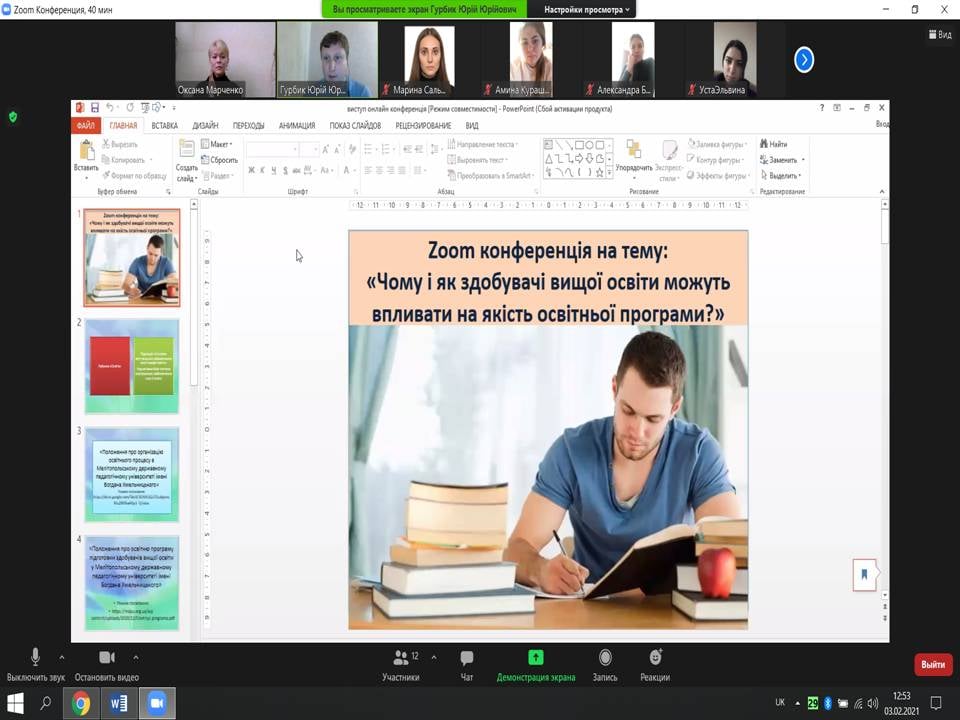Expand the video options arrow beside camera

pyautogui.click(x=136, y=657)
